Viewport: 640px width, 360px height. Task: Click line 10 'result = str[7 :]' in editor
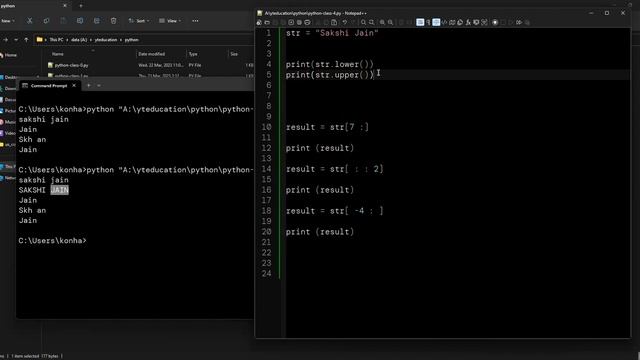coord(327,127)
